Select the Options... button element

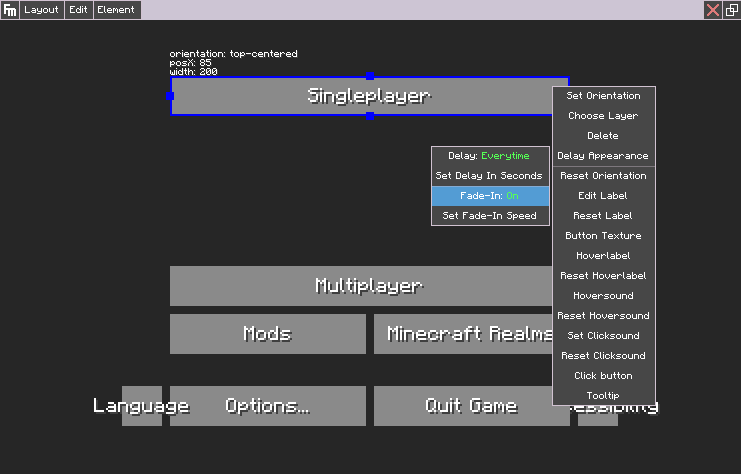pyautogui.click(x=267, y=406)
